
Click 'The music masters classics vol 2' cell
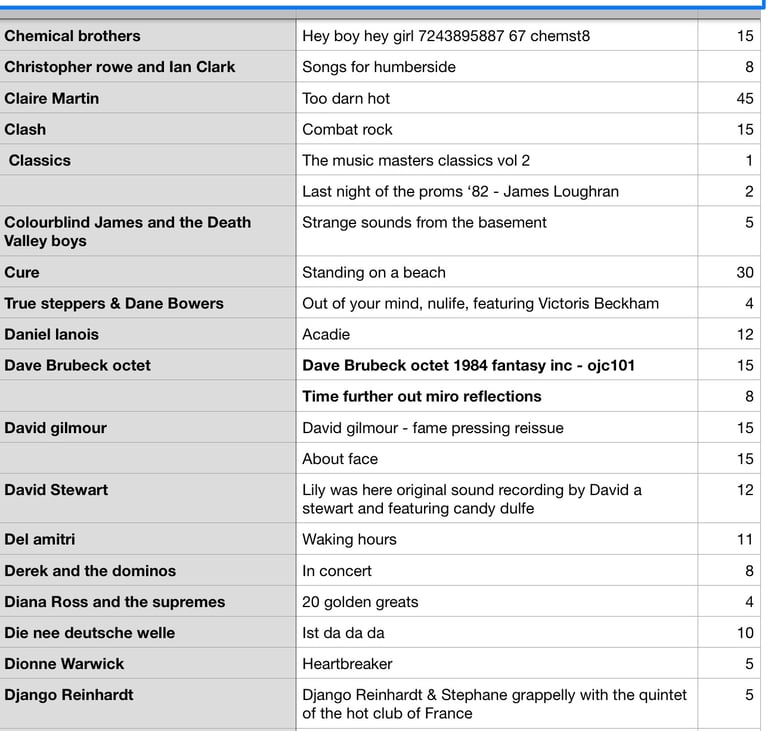(497, 160)
